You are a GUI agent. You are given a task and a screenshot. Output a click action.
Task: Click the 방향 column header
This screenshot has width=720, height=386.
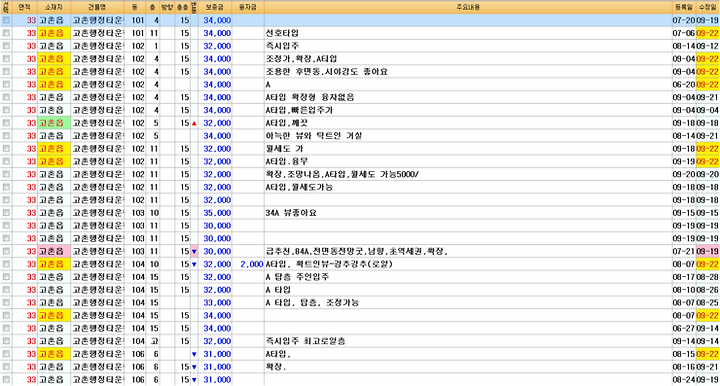coord(166,7)
